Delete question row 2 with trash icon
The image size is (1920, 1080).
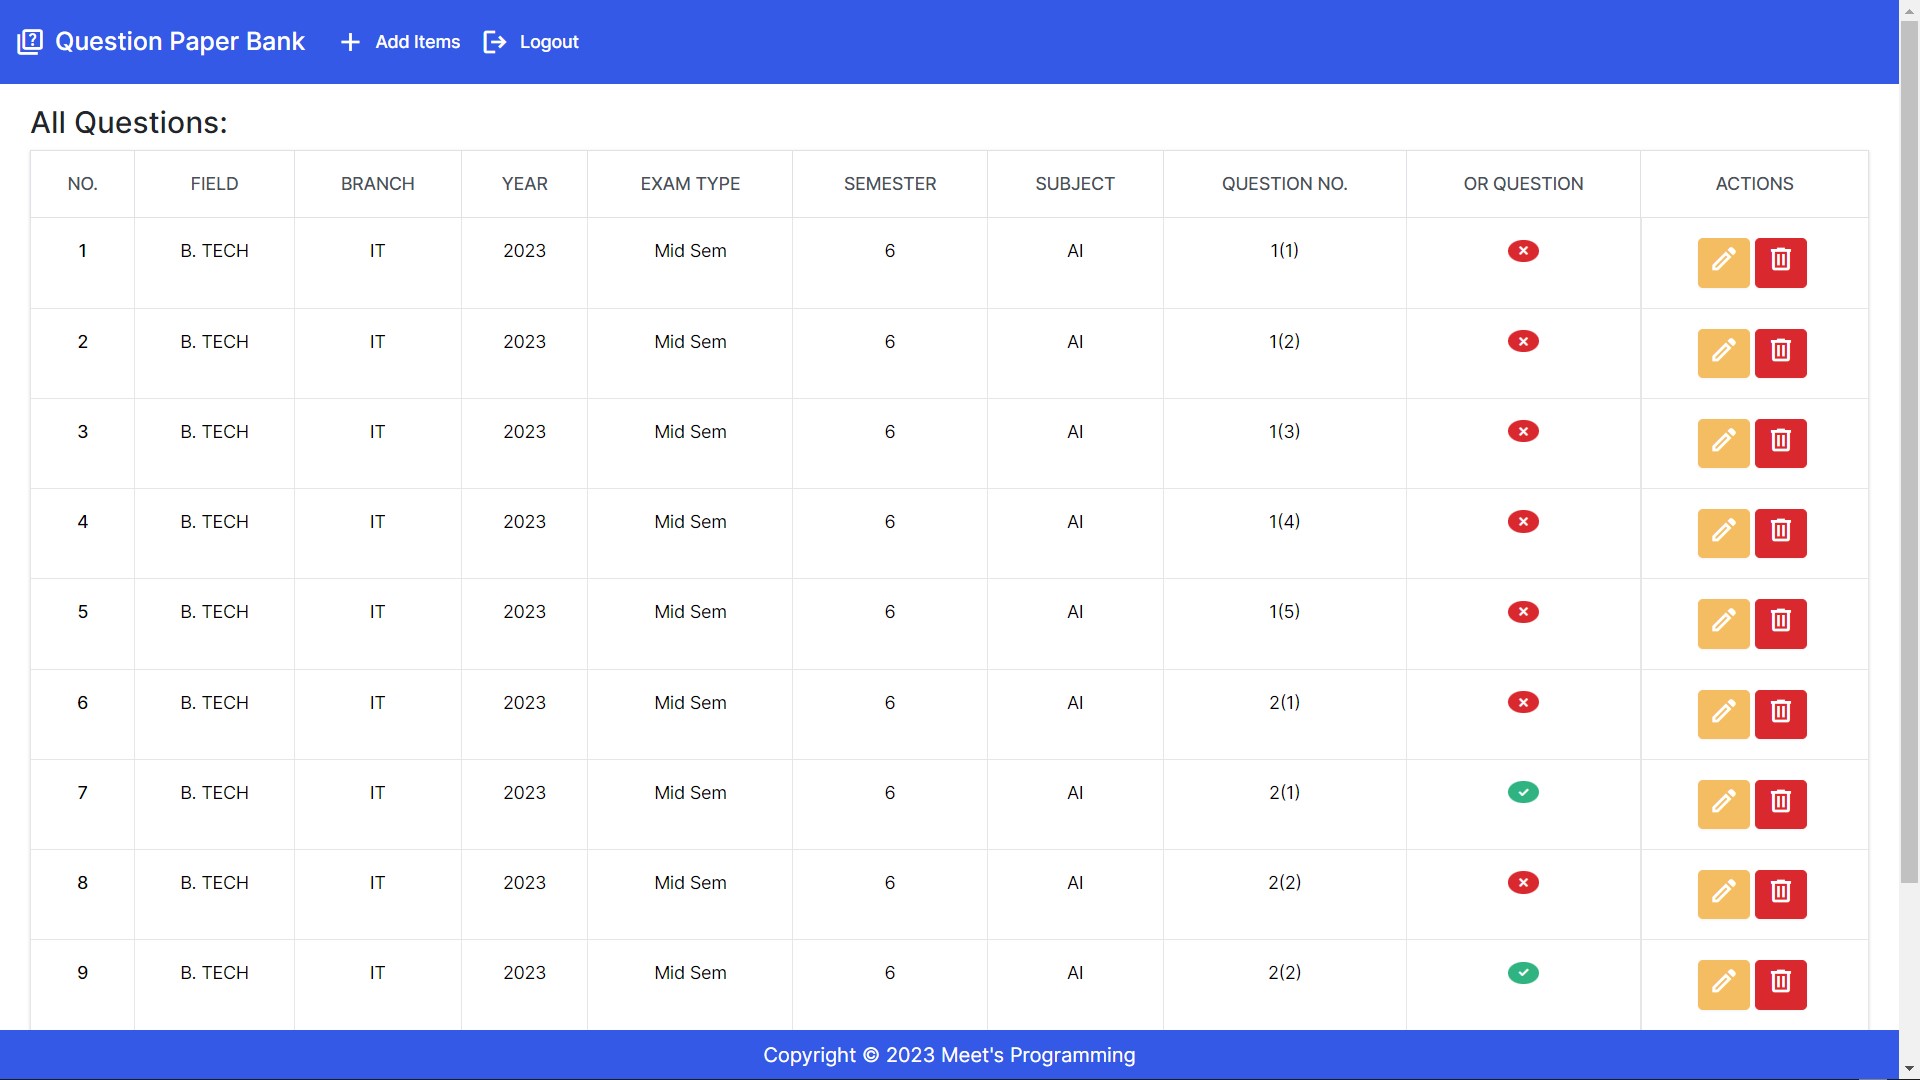coord(1780,353)
